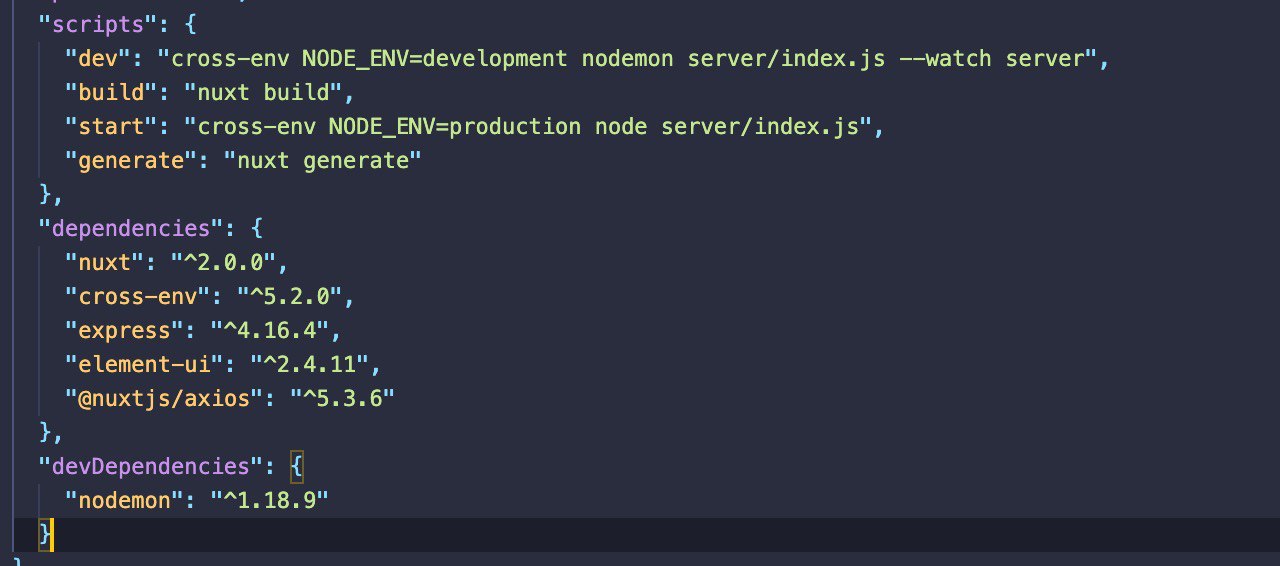Click the "nodemon" dependency key
1280x566 pixels.
click(124, 501)
